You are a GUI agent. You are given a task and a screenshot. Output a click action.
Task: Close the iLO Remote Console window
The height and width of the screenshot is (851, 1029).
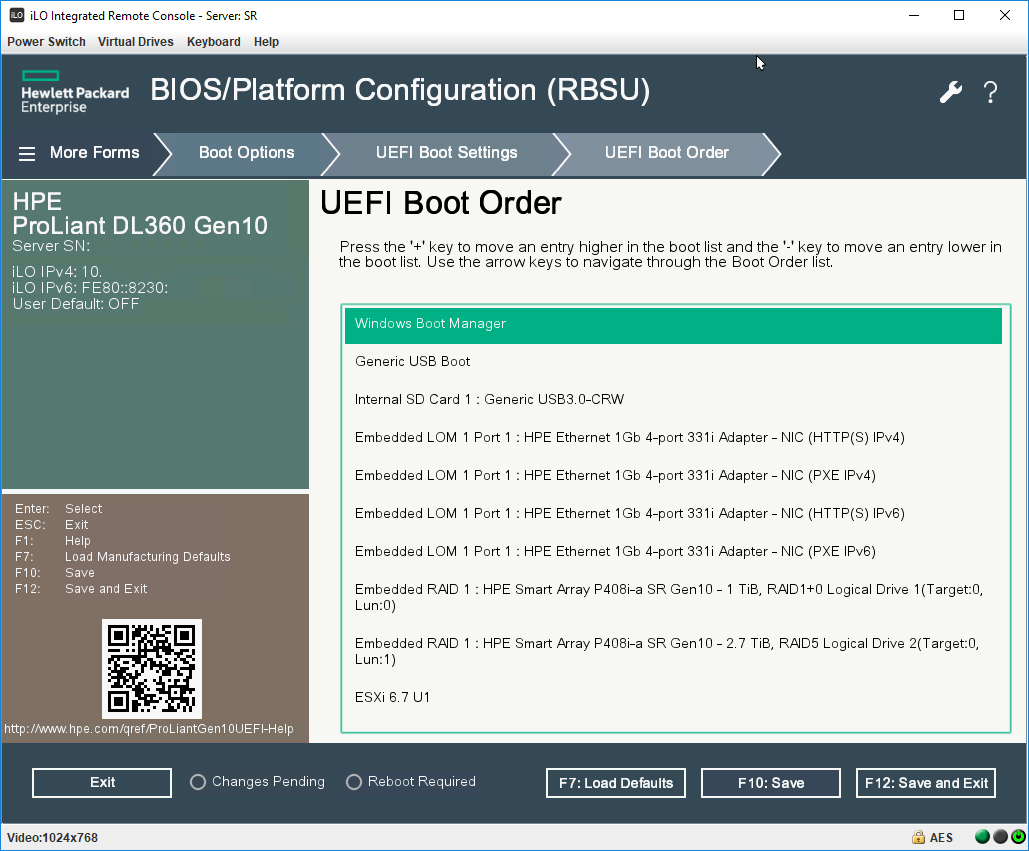click(x=1005, y=15)
